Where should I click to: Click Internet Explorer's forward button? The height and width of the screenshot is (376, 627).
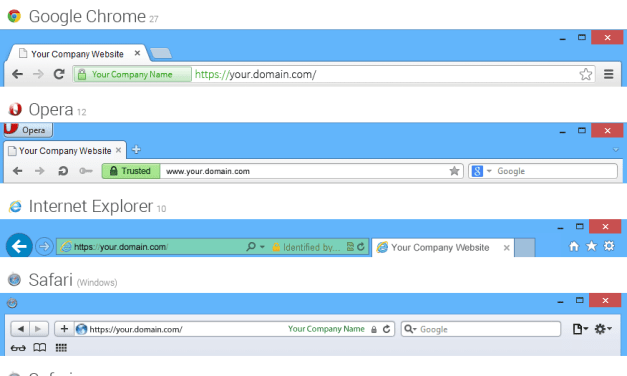(x=44, y=246)
